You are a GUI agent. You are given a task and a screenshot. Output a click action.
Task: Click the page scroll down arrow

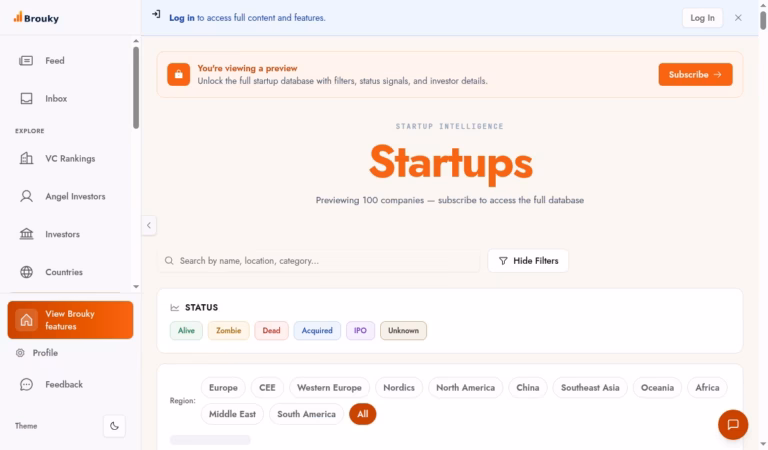click(x=763, y=444)
